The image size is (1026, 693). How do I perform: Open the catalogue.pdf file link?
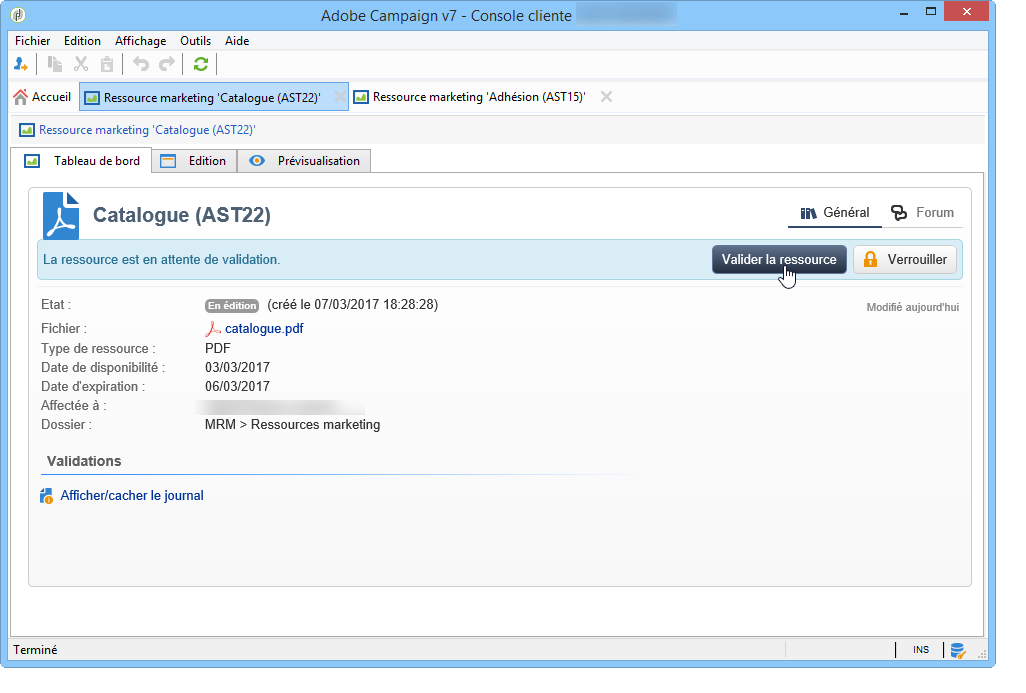point(264,329)
